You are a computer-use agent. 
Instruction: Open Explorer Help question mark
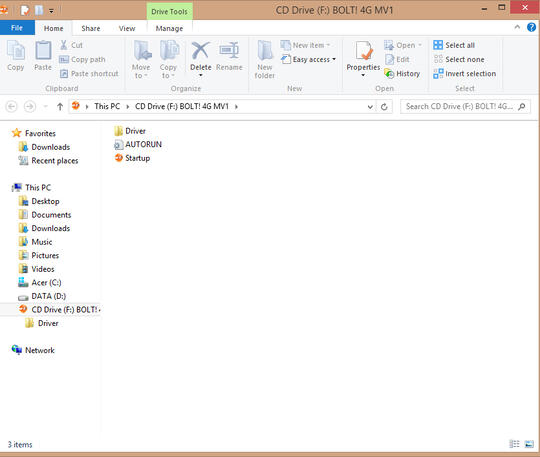tap(531, 27)
